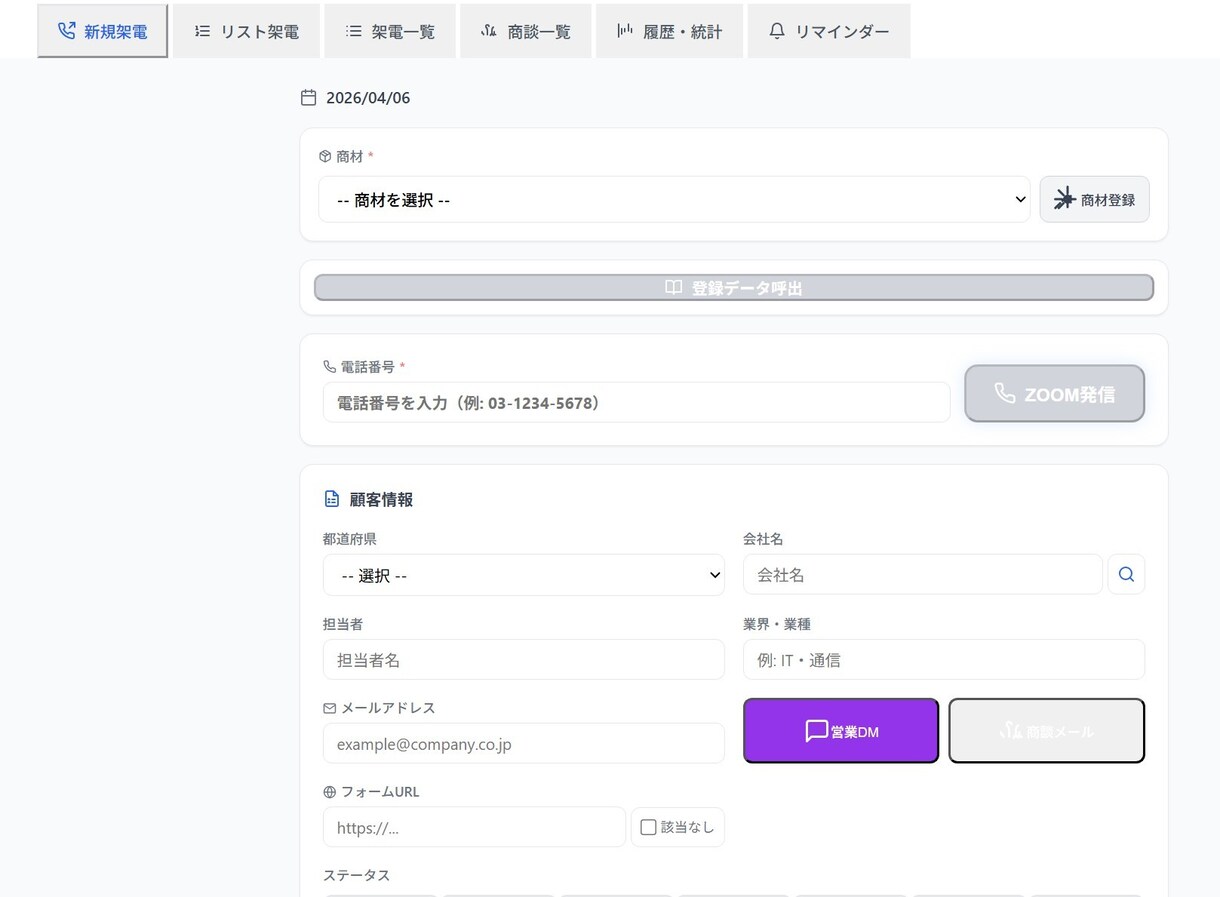Click the globe icon beside フォームURL label
The width and height of the screenshot is (1220, 897).
[329, 792]
